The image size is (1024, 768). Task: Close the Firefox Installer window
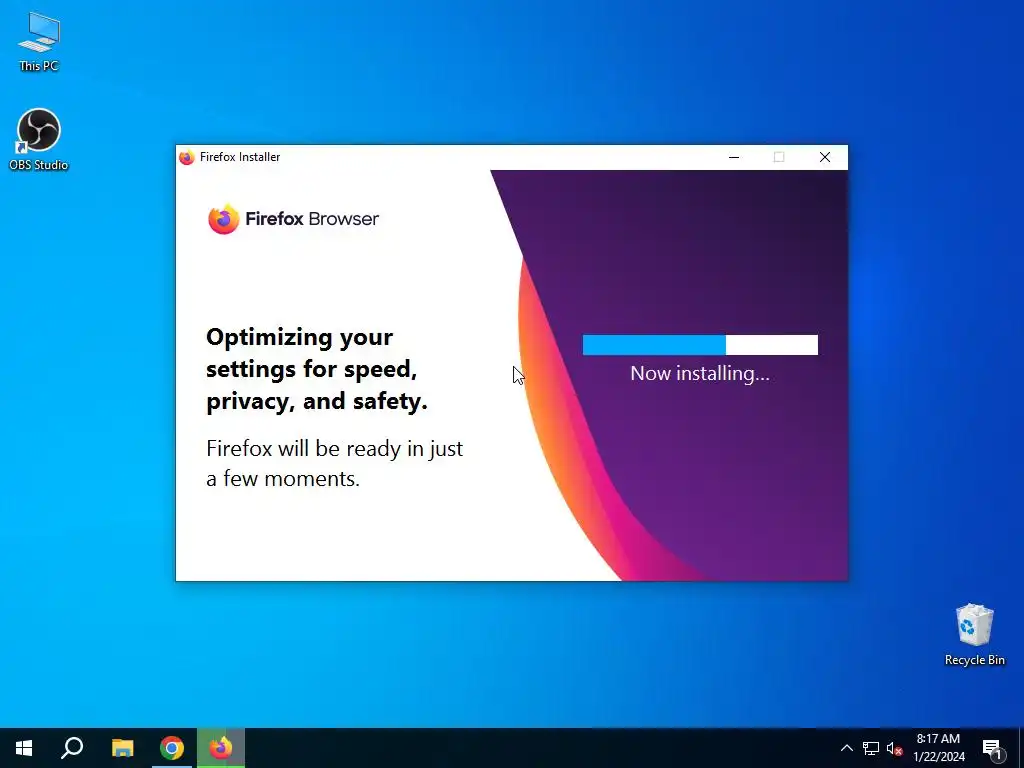[825, 157]
